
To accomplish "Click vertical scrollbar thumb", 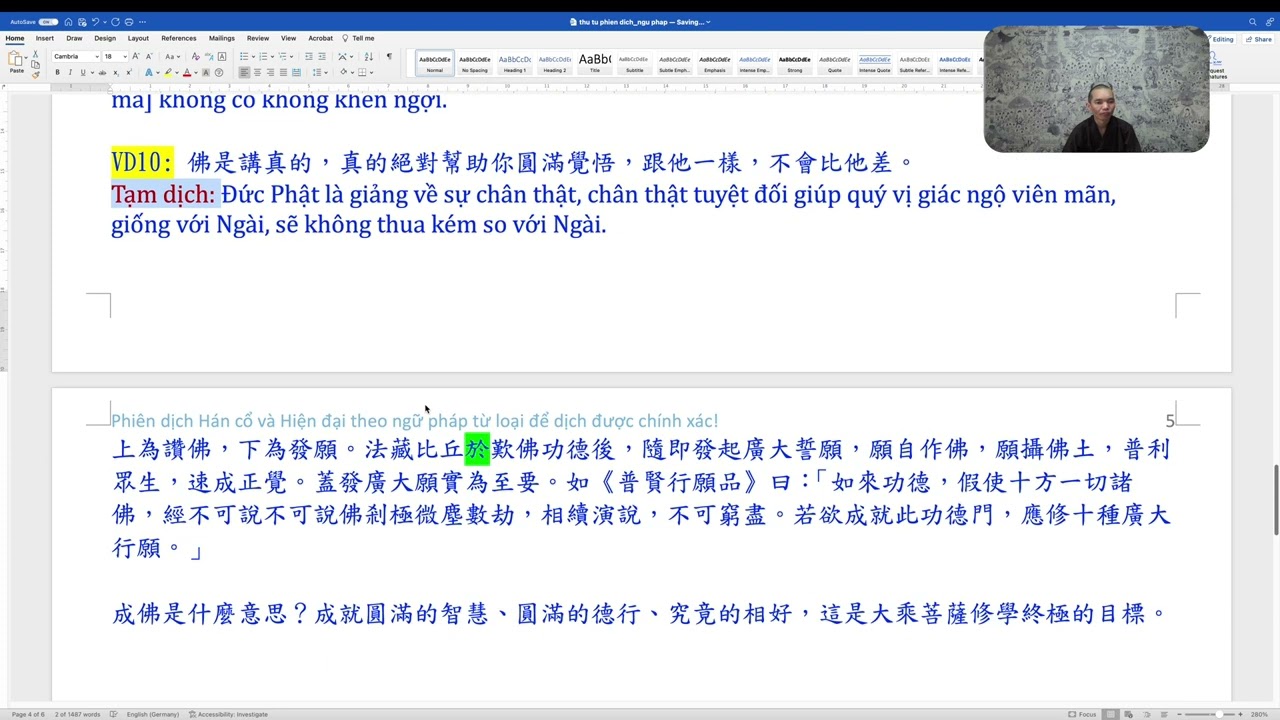I will (x=1275, y=500).
